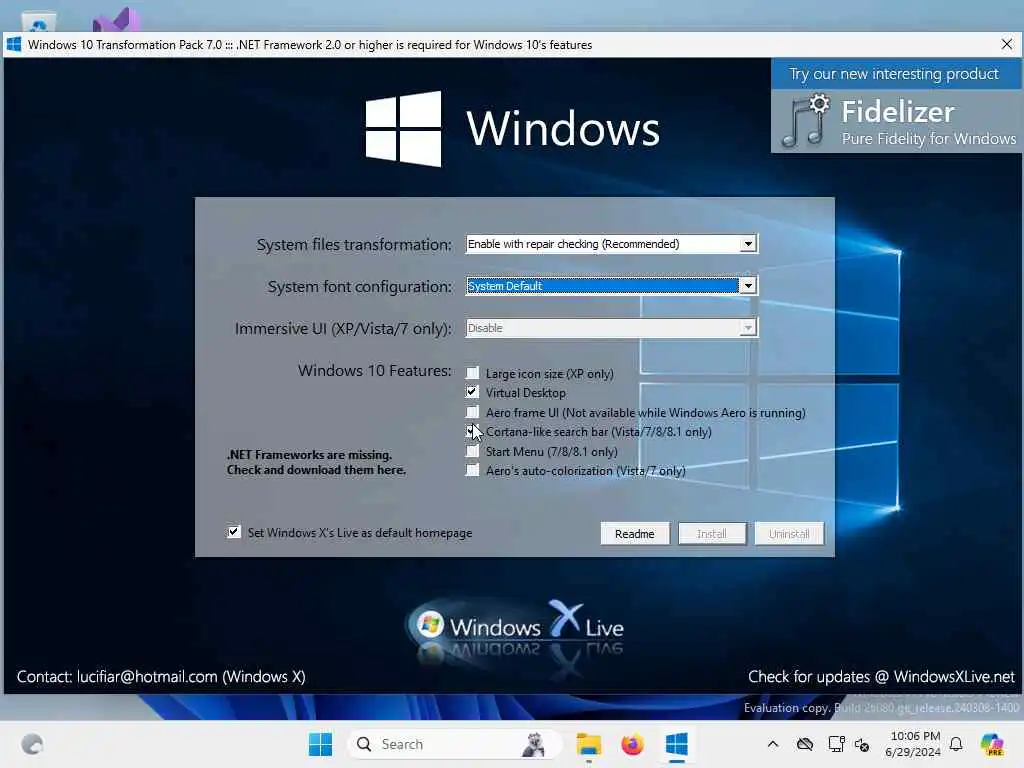Click the Try our new interesting product banner
Image resolution: width=1024 pixels, height=768 pixels.
tap(894, 74)
